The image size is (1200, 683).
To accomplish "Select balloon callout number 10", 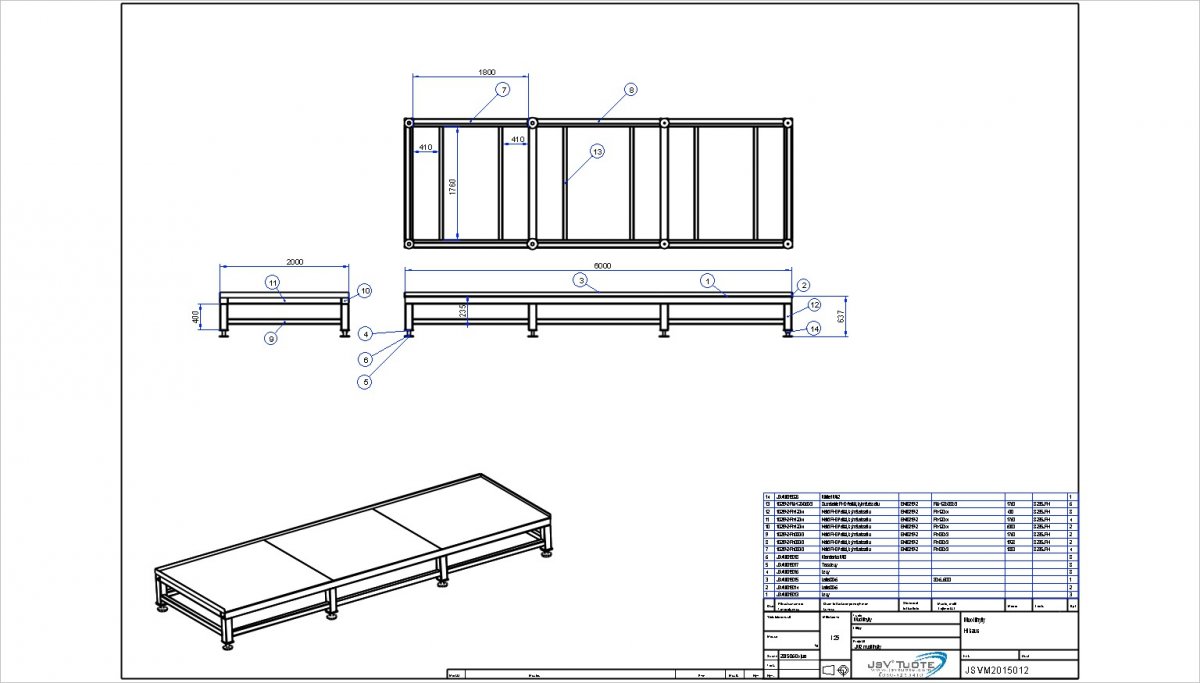I will (x=365, y=291).
